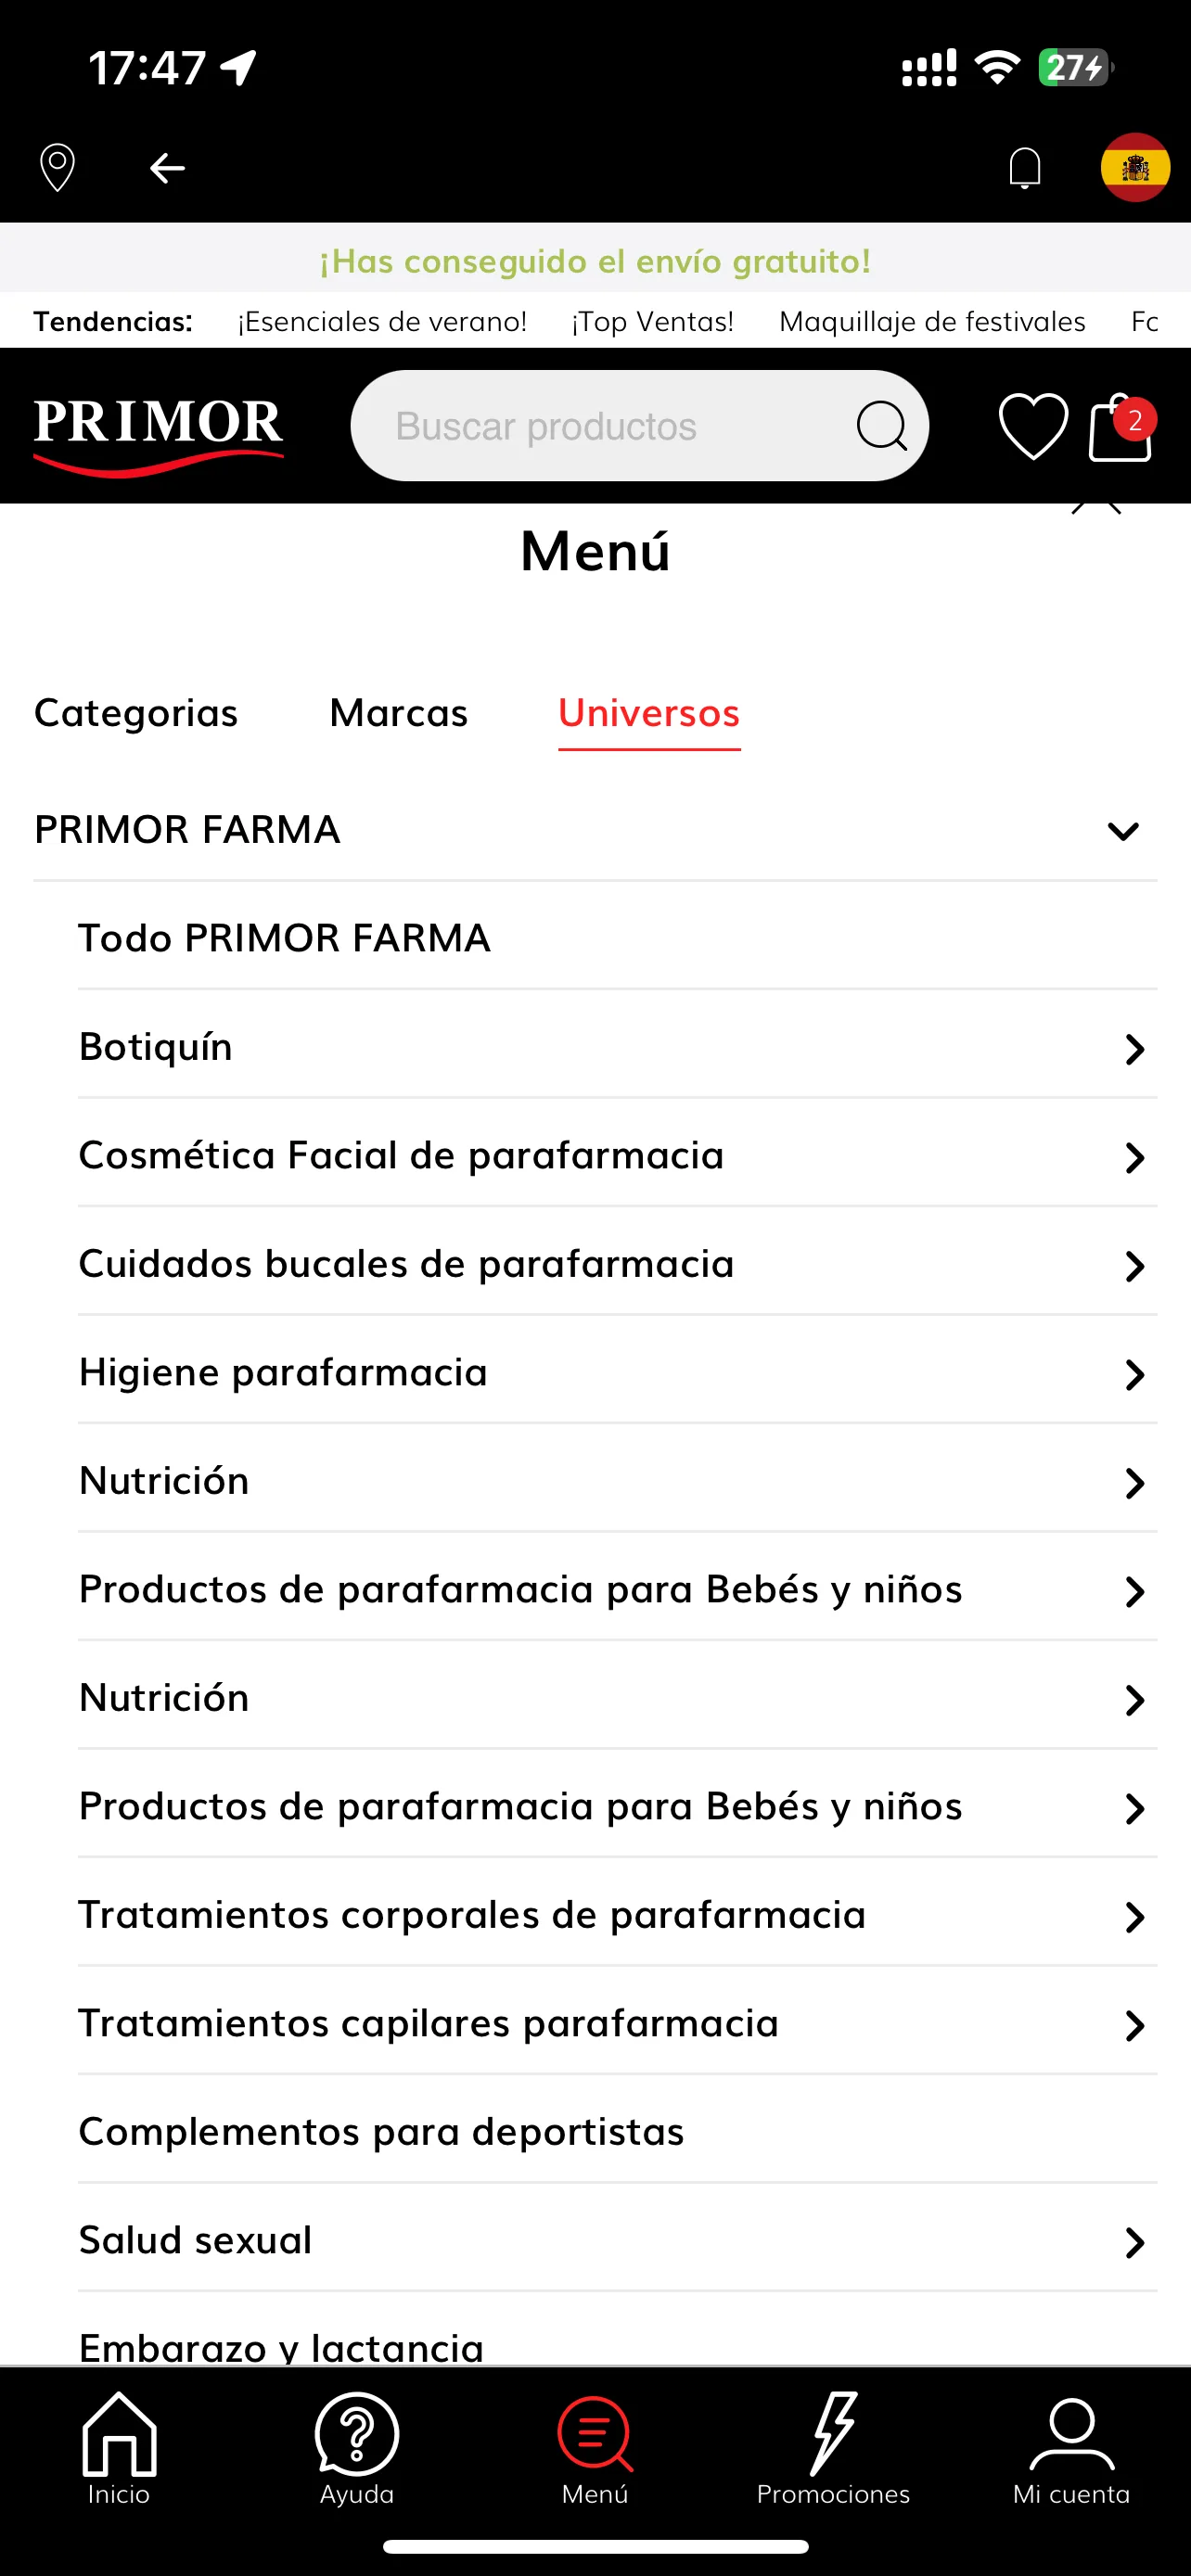The width and height of the screenshot is (1191, 2576).
Task: Open Promociones in bottom bar
Action: (833, 2448)
